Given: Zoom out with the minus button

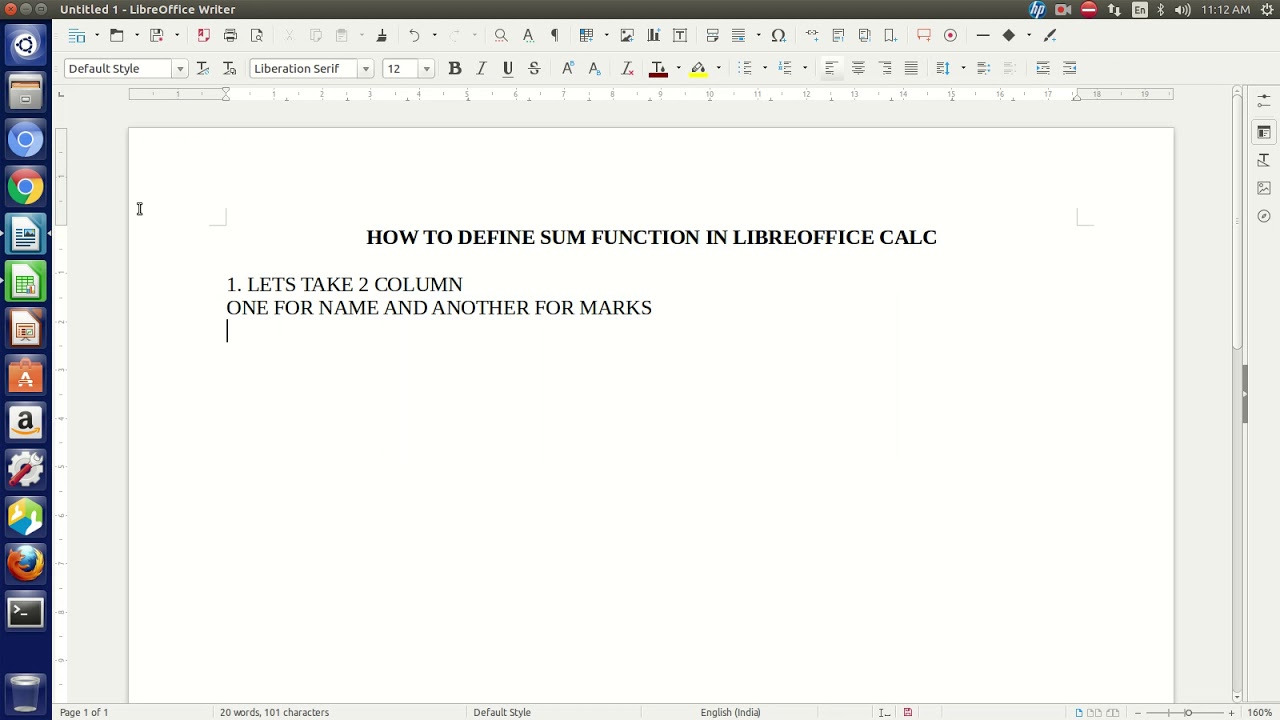Looking at the screenshot, I should click(x=1138, y=712).
